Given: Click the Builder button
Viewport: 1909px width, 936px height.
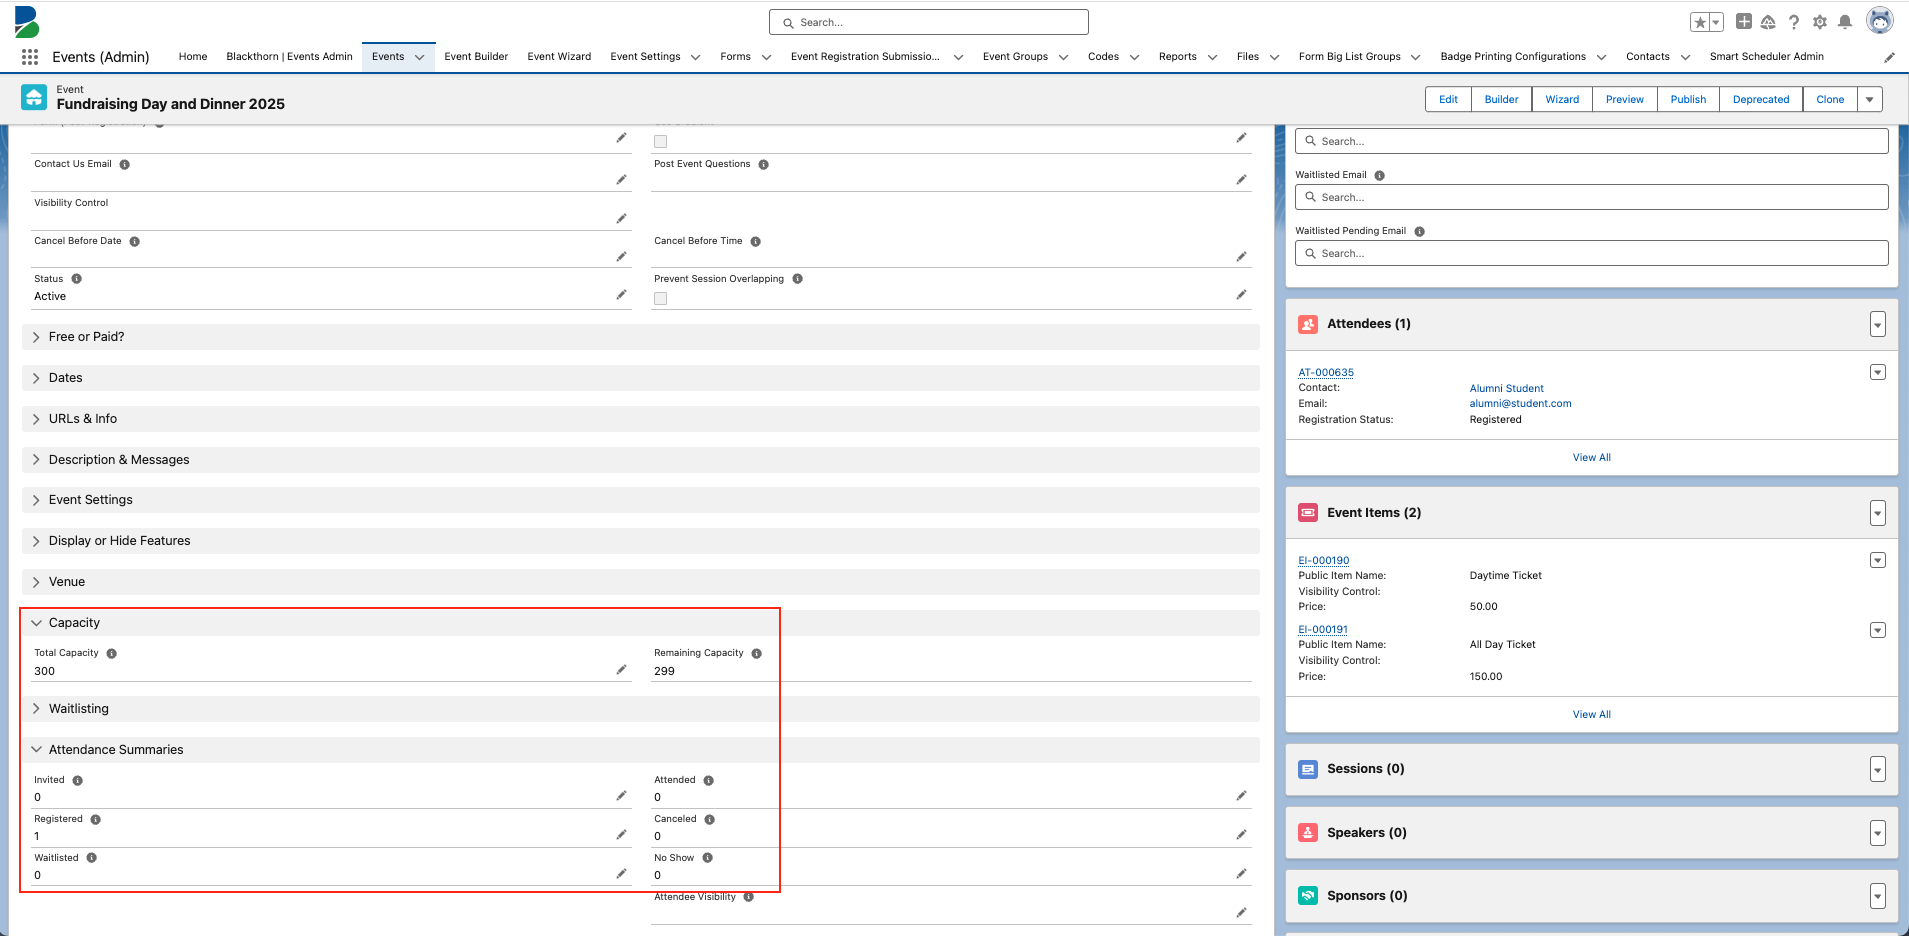Looking at the screenshot, I should tap(1501, 99).
